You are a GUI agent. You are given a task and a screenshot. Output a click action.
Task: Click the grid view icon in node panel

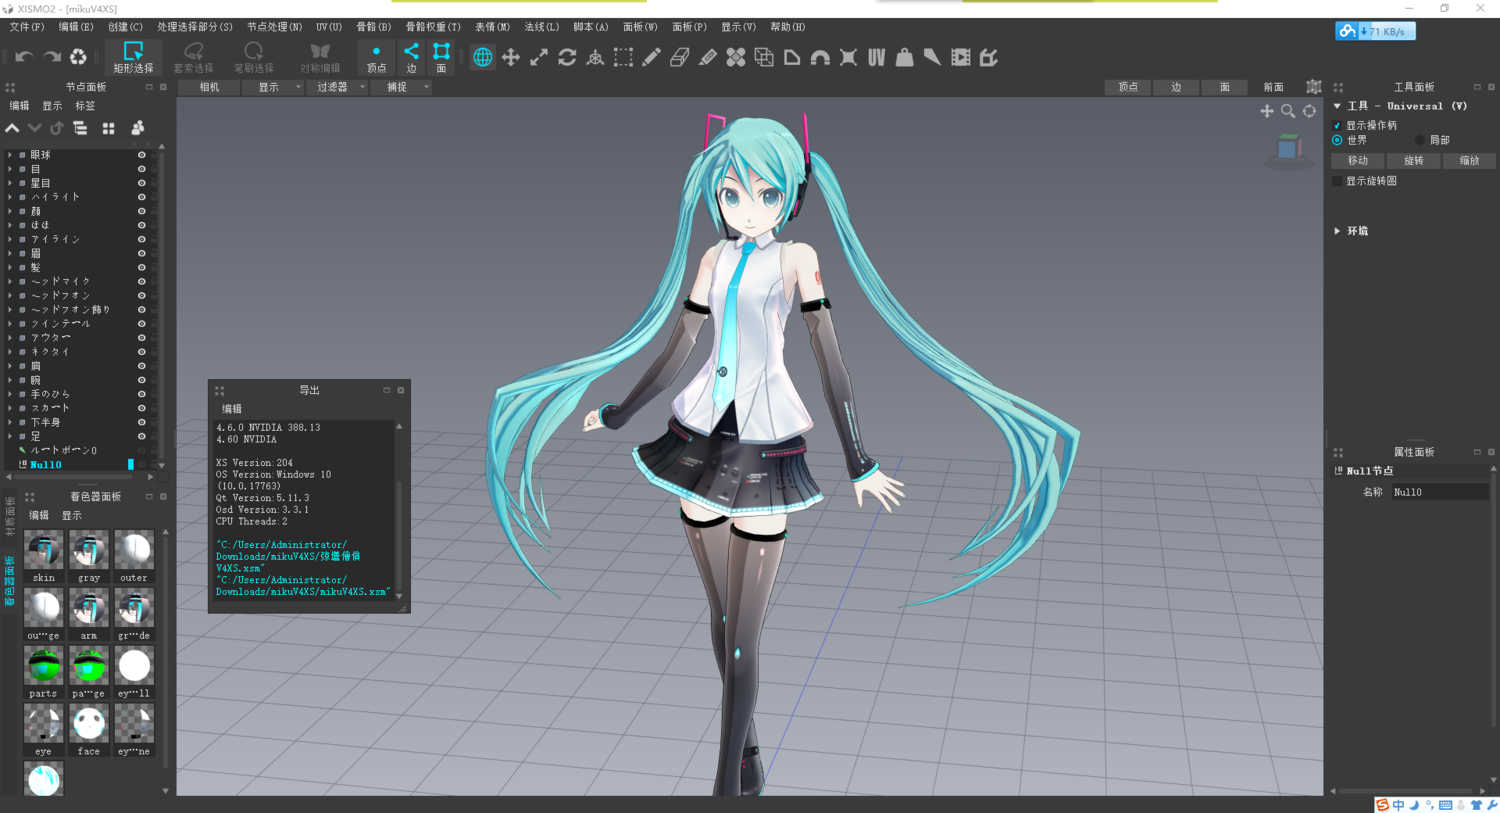tap(108, 128)
